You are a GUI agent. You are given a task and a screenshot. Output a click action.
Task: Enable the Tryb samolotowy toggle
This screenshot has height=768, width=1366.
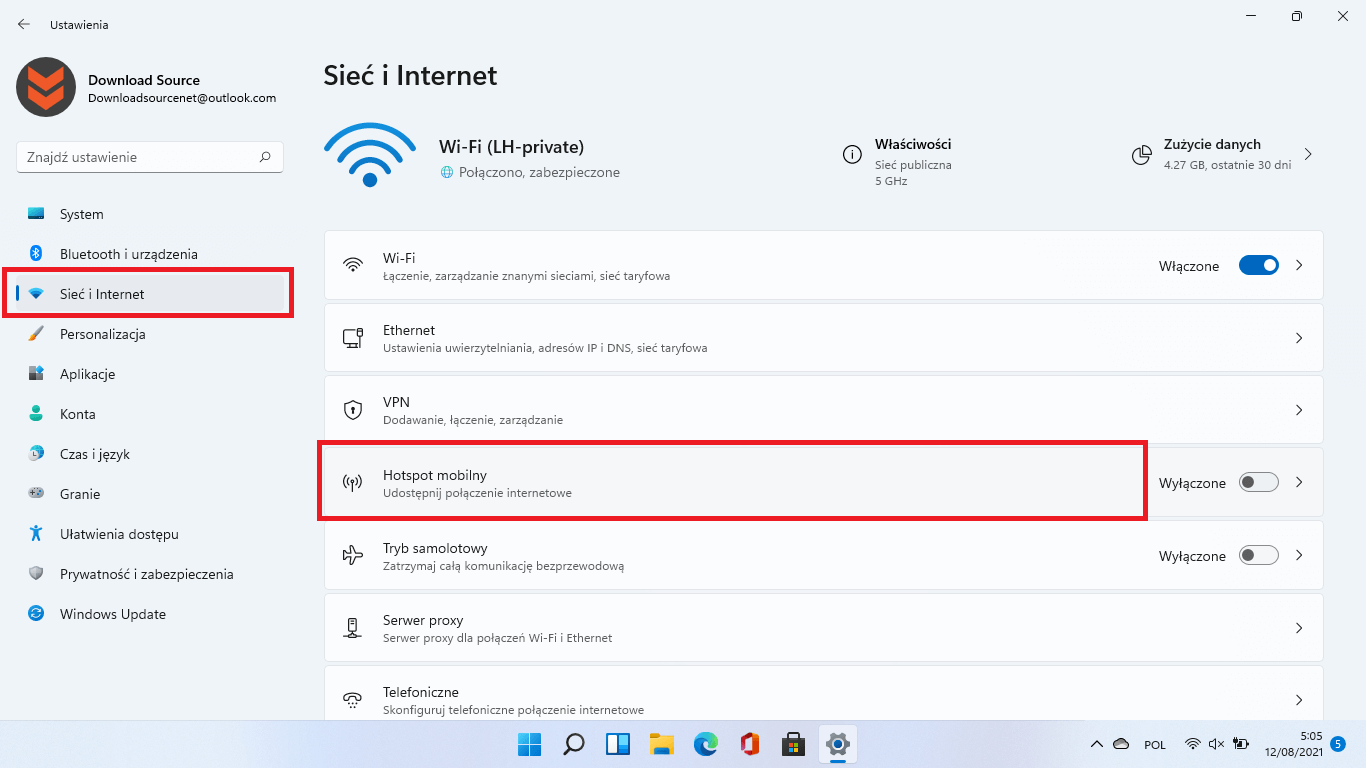pyautogui.click(x=1259, y=555)
